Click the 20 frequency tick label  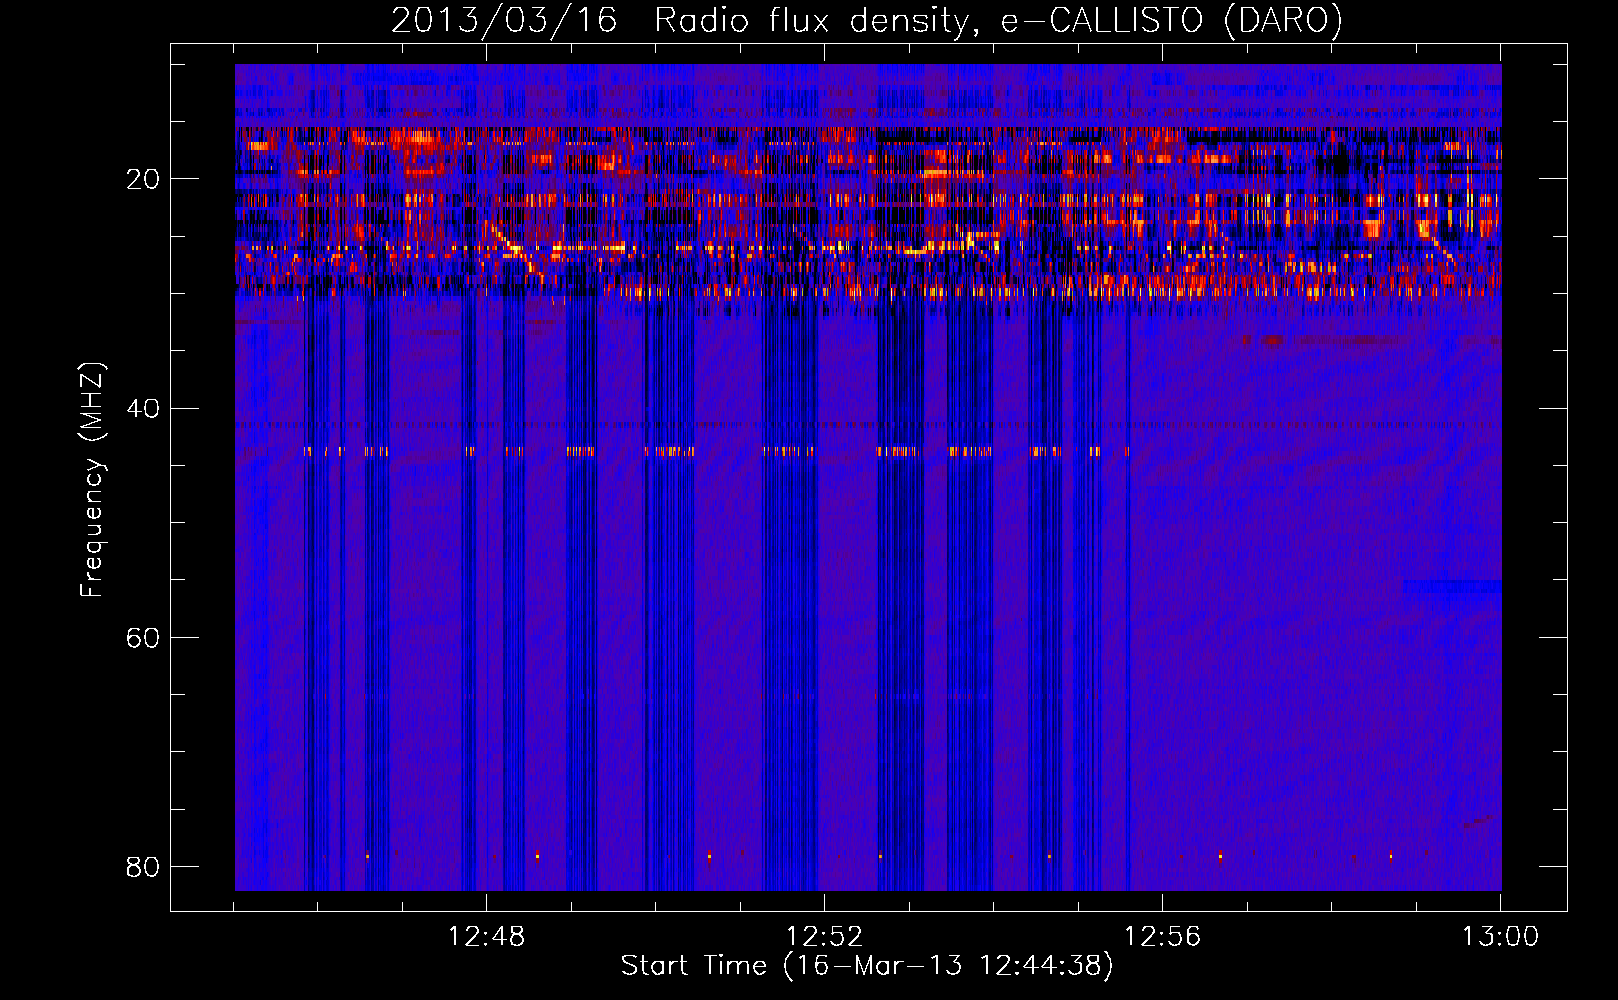click(143, 179)
